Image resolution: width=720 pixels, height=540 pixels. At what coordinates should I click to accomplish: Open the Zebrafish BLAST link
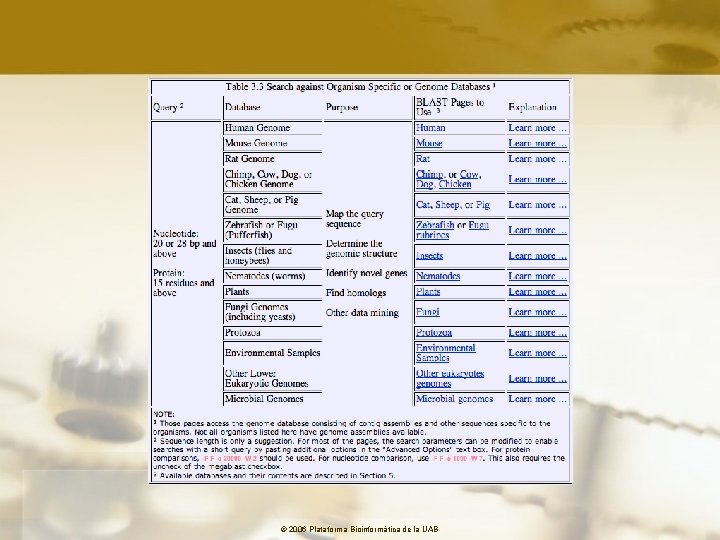(x=435, y=225)
